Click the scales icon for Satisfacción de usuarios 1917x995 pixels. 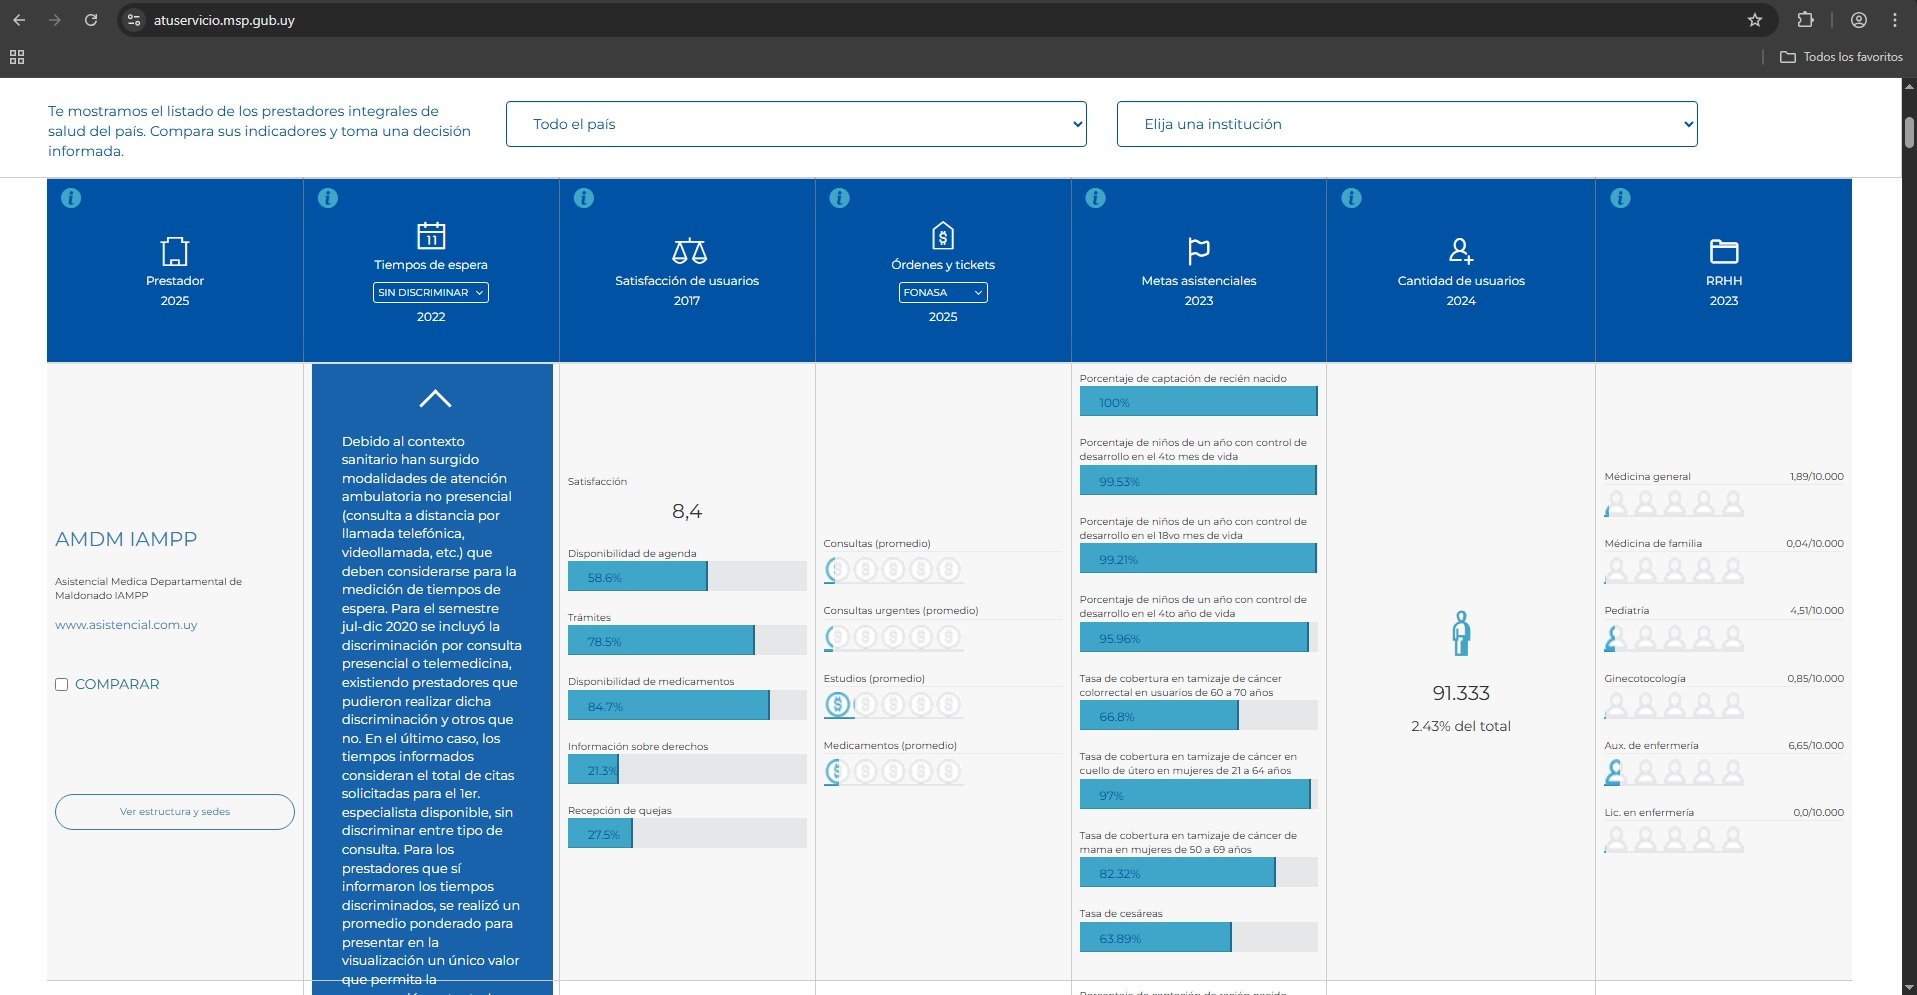688,250
